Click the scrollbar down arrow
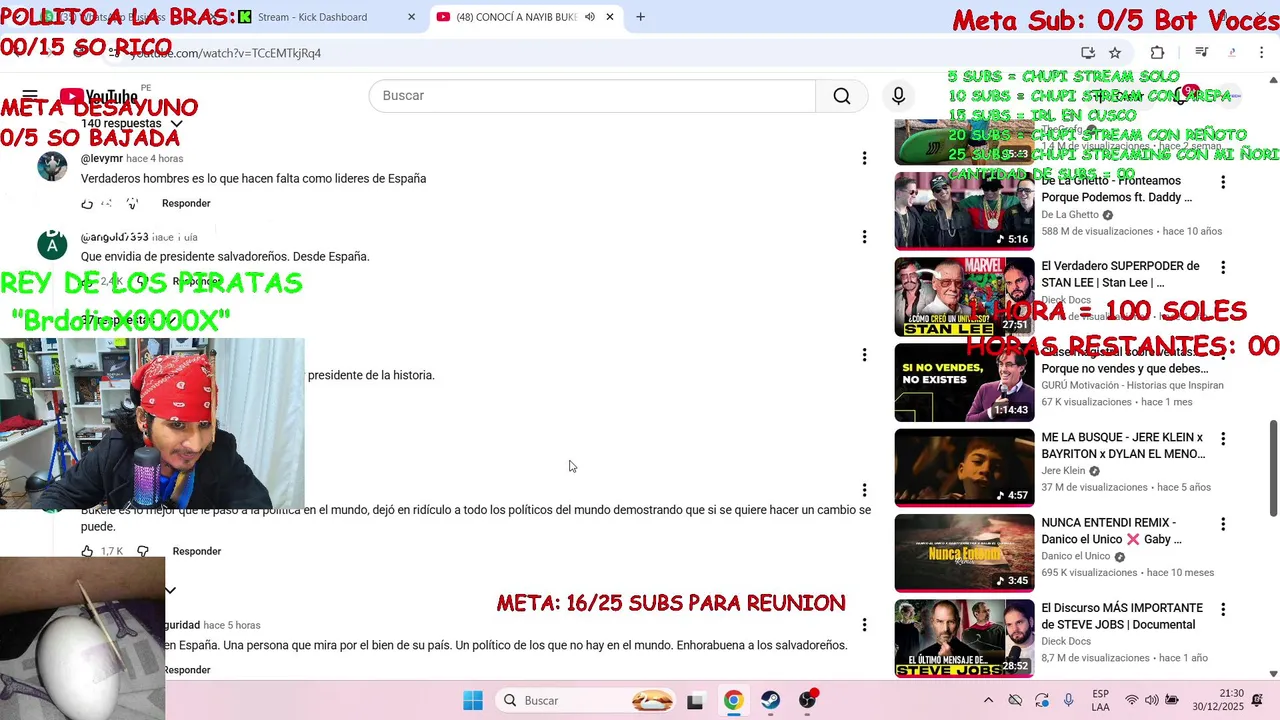The height and width of the screenshot is (720, 1280). (x=1273, y=674)
